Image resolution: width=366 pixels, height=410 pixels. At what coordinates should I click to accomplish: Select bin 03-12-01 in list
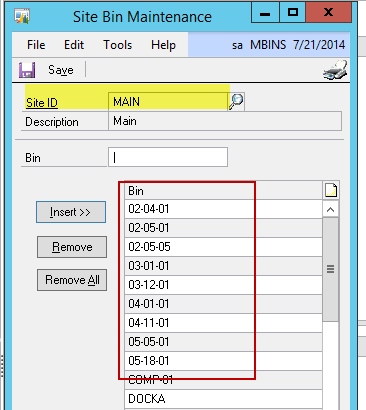(224, 285)
